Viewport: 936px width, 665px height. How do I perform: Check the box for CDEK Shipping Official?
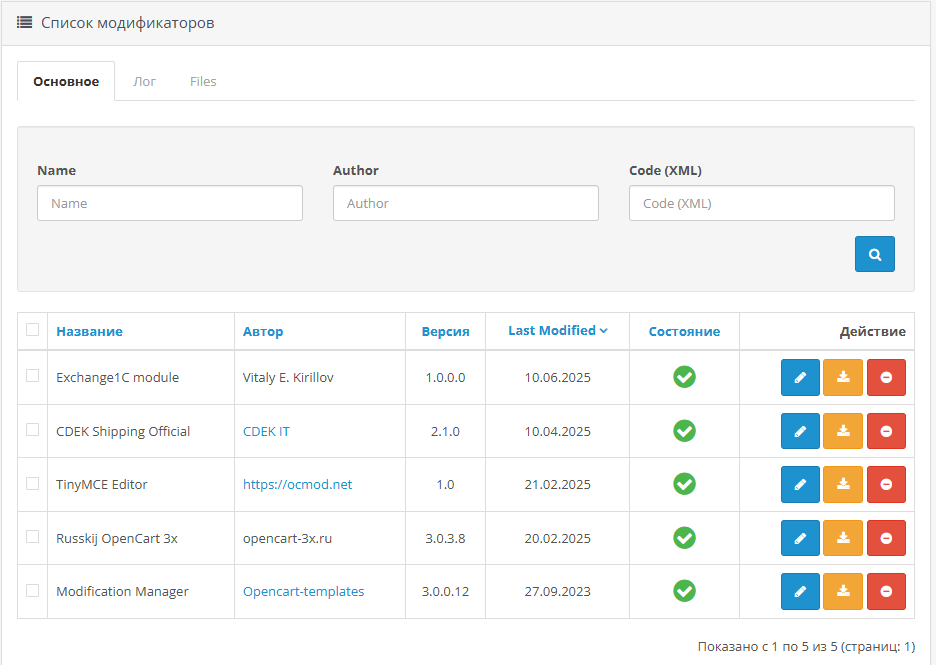coord(33,430)
